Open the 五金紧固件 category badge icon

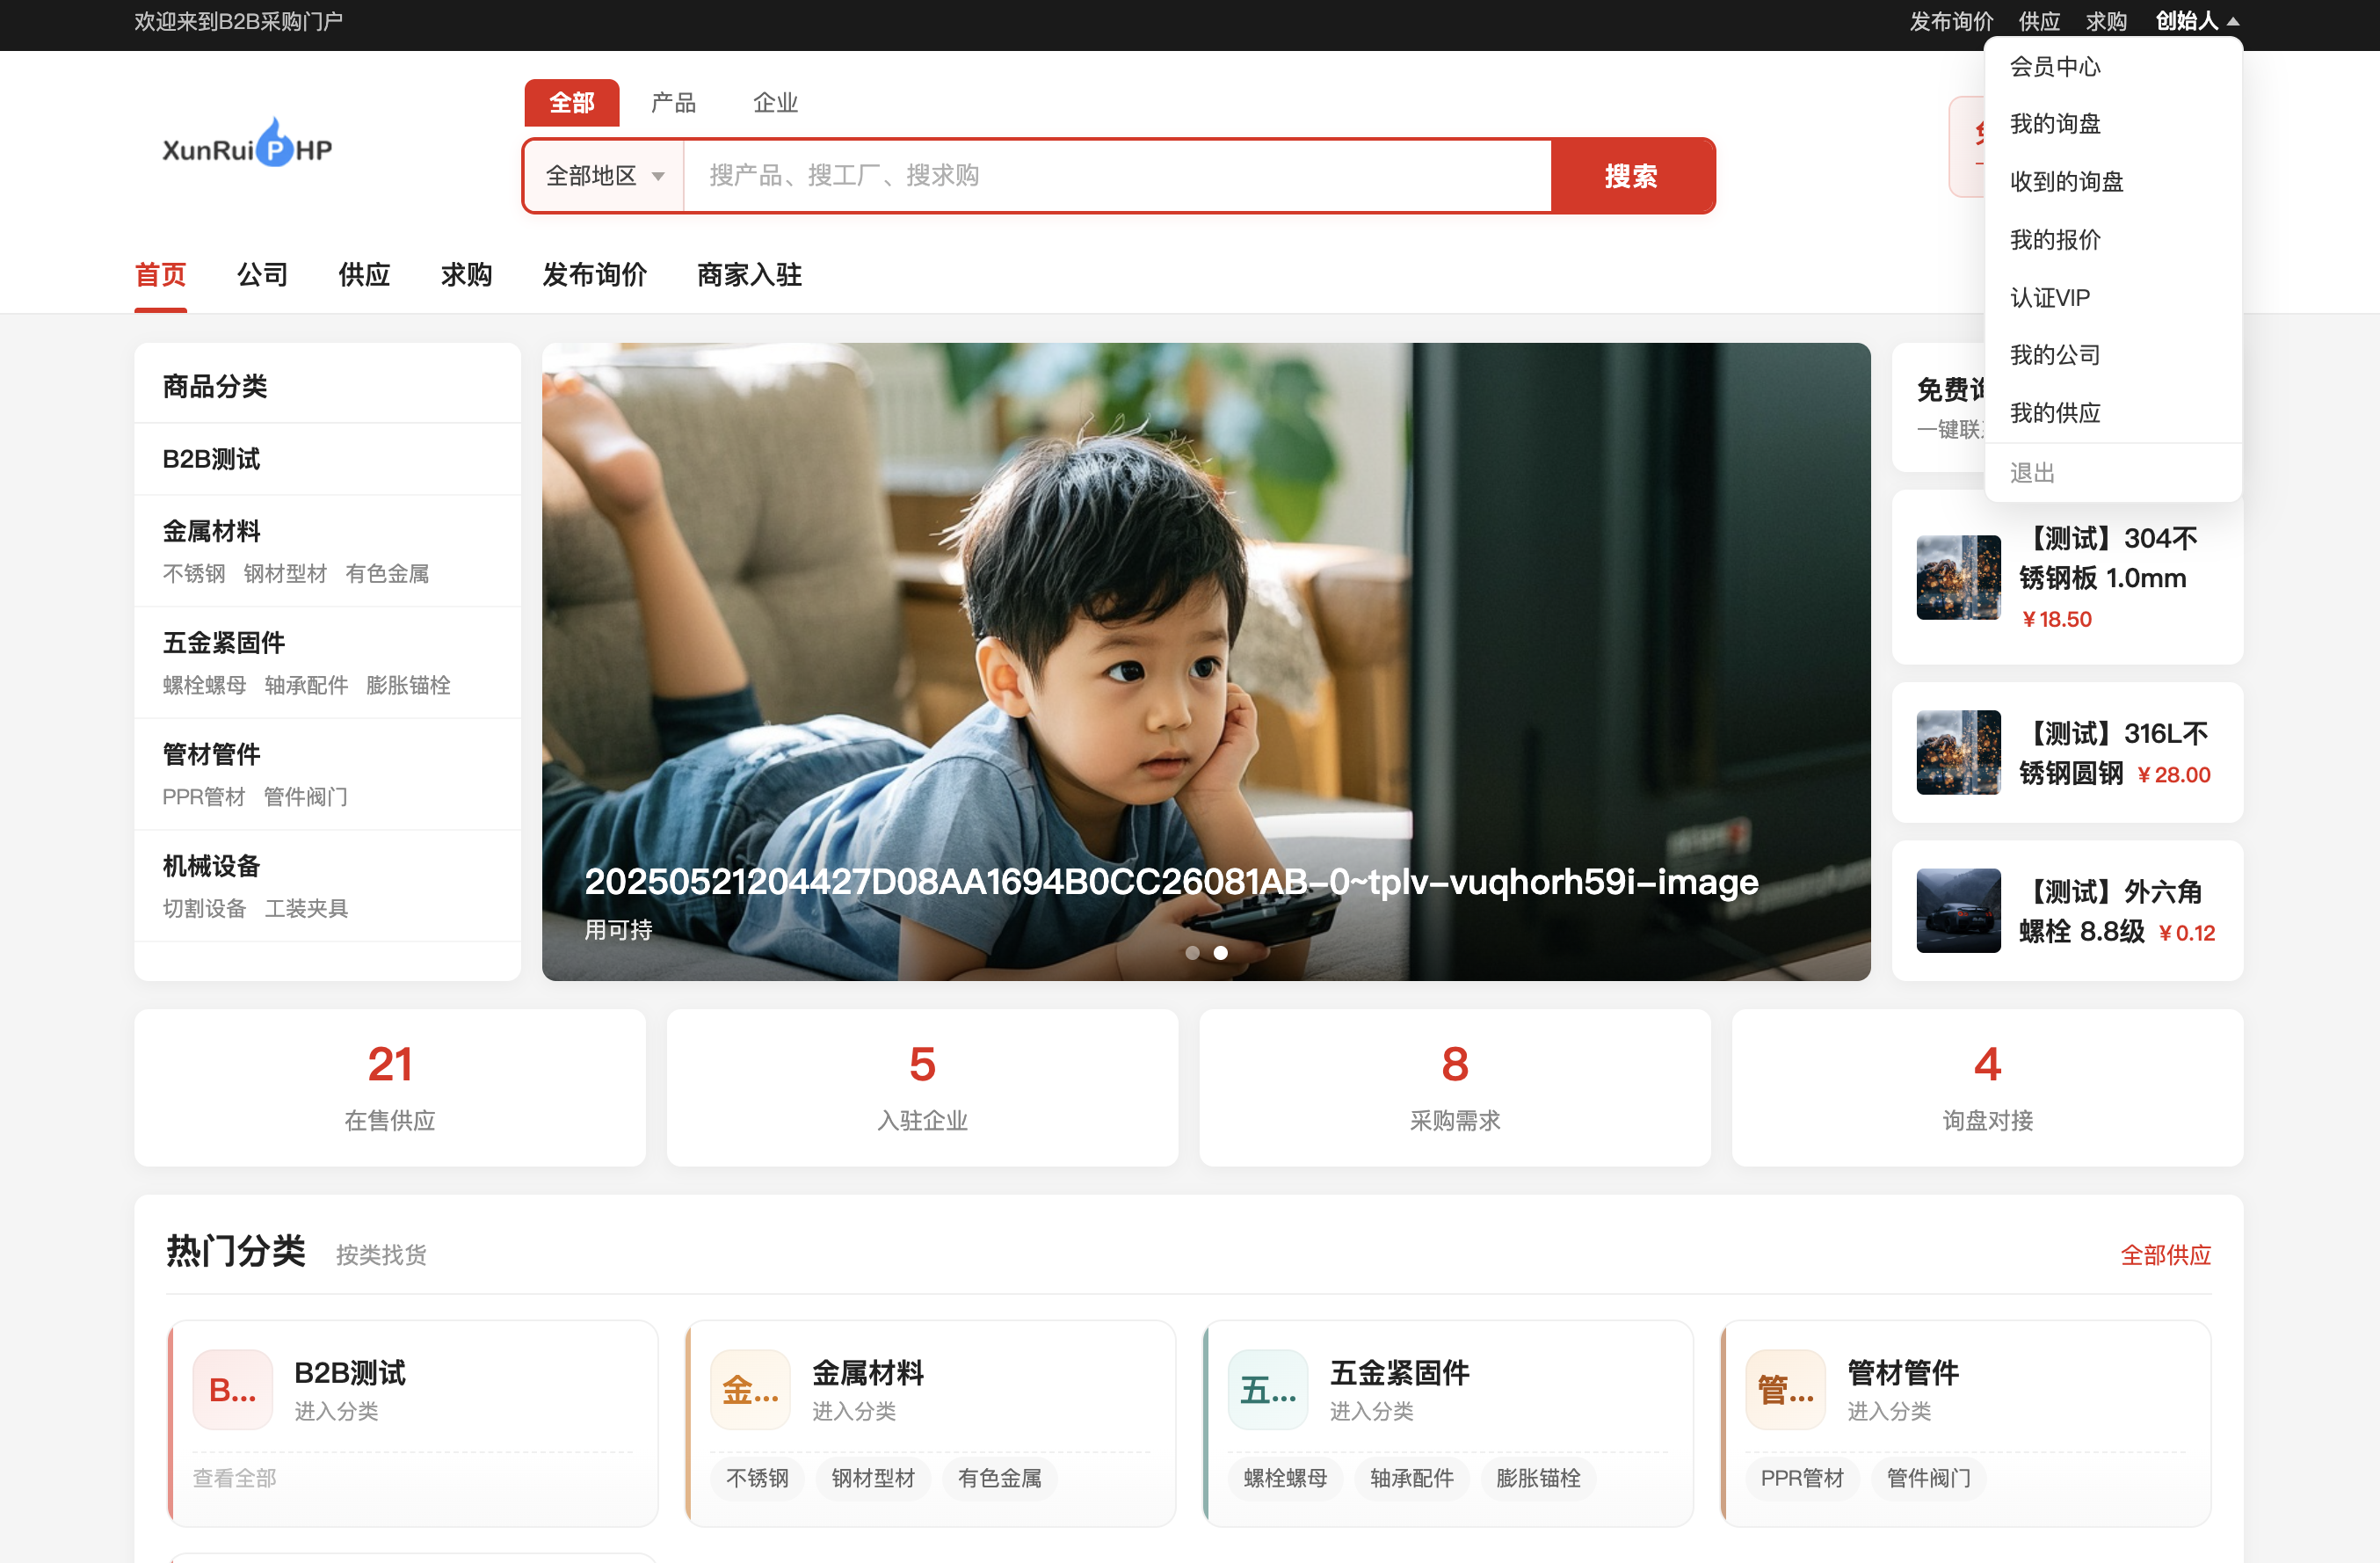[1267, 1389]
